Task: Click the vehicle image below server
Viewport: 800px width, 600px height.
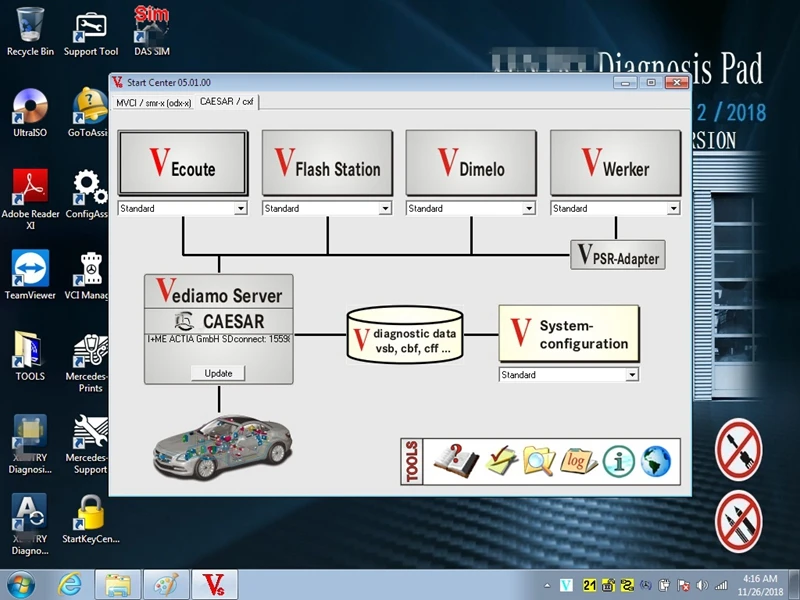Action: [223, 446]
